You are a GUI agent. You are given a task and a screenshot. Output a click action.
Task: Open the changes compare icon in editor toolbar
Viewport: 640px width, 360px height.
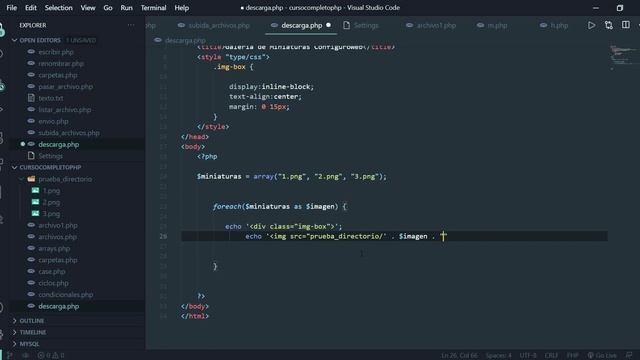609,25
